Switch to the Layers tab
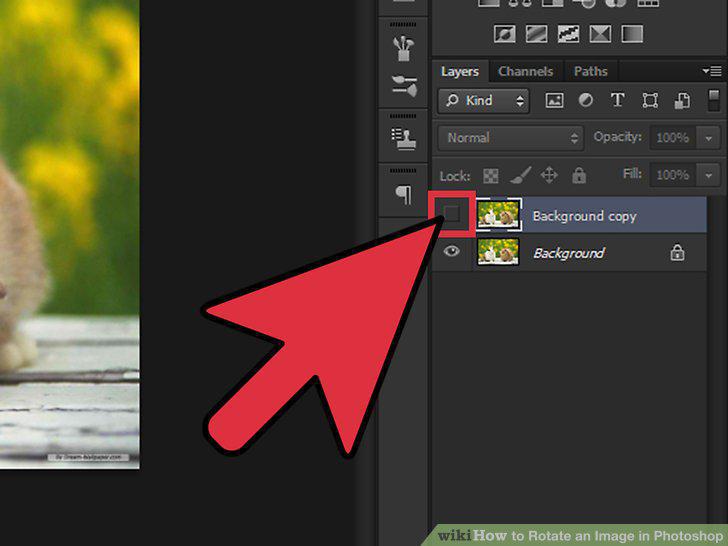Image resolution: width=728 pixels, height=546 pixels. 460,72
